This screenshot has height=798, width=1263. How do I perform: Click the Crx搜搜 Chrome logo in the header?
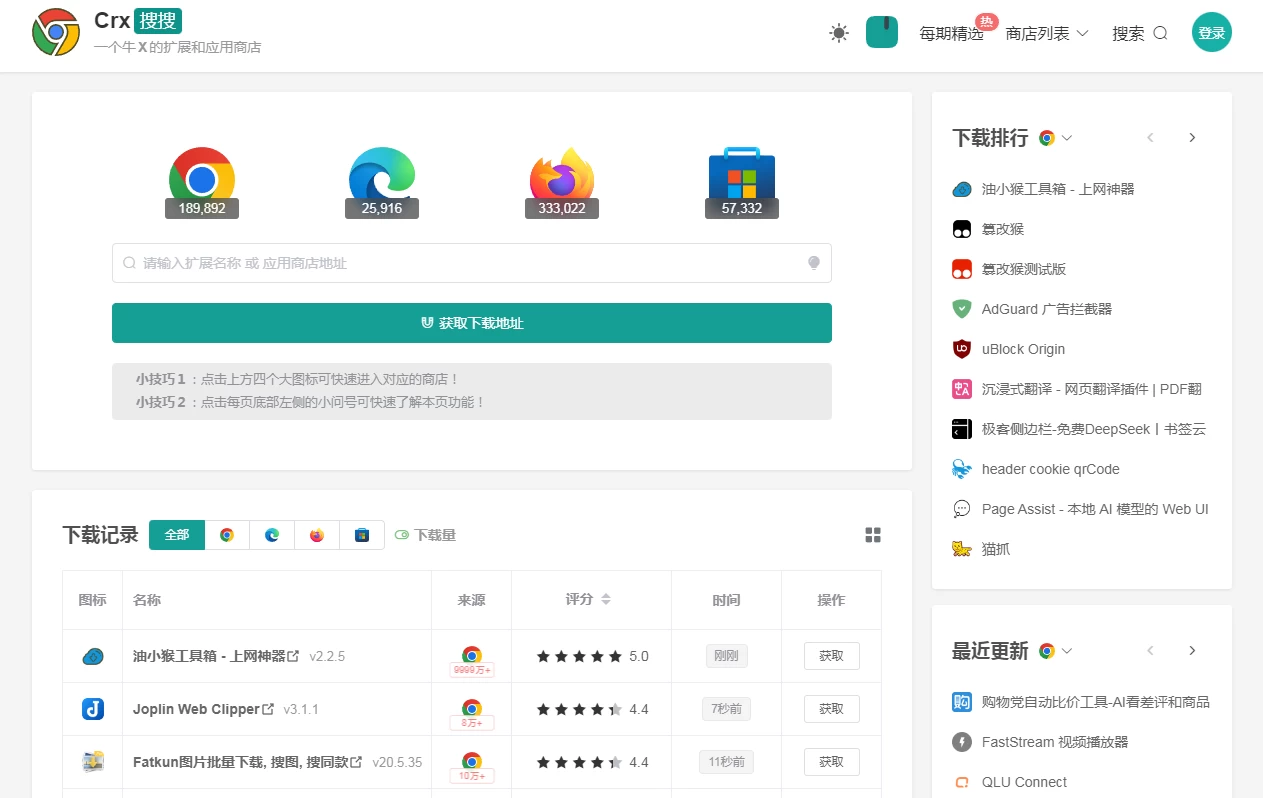[56, 32]
